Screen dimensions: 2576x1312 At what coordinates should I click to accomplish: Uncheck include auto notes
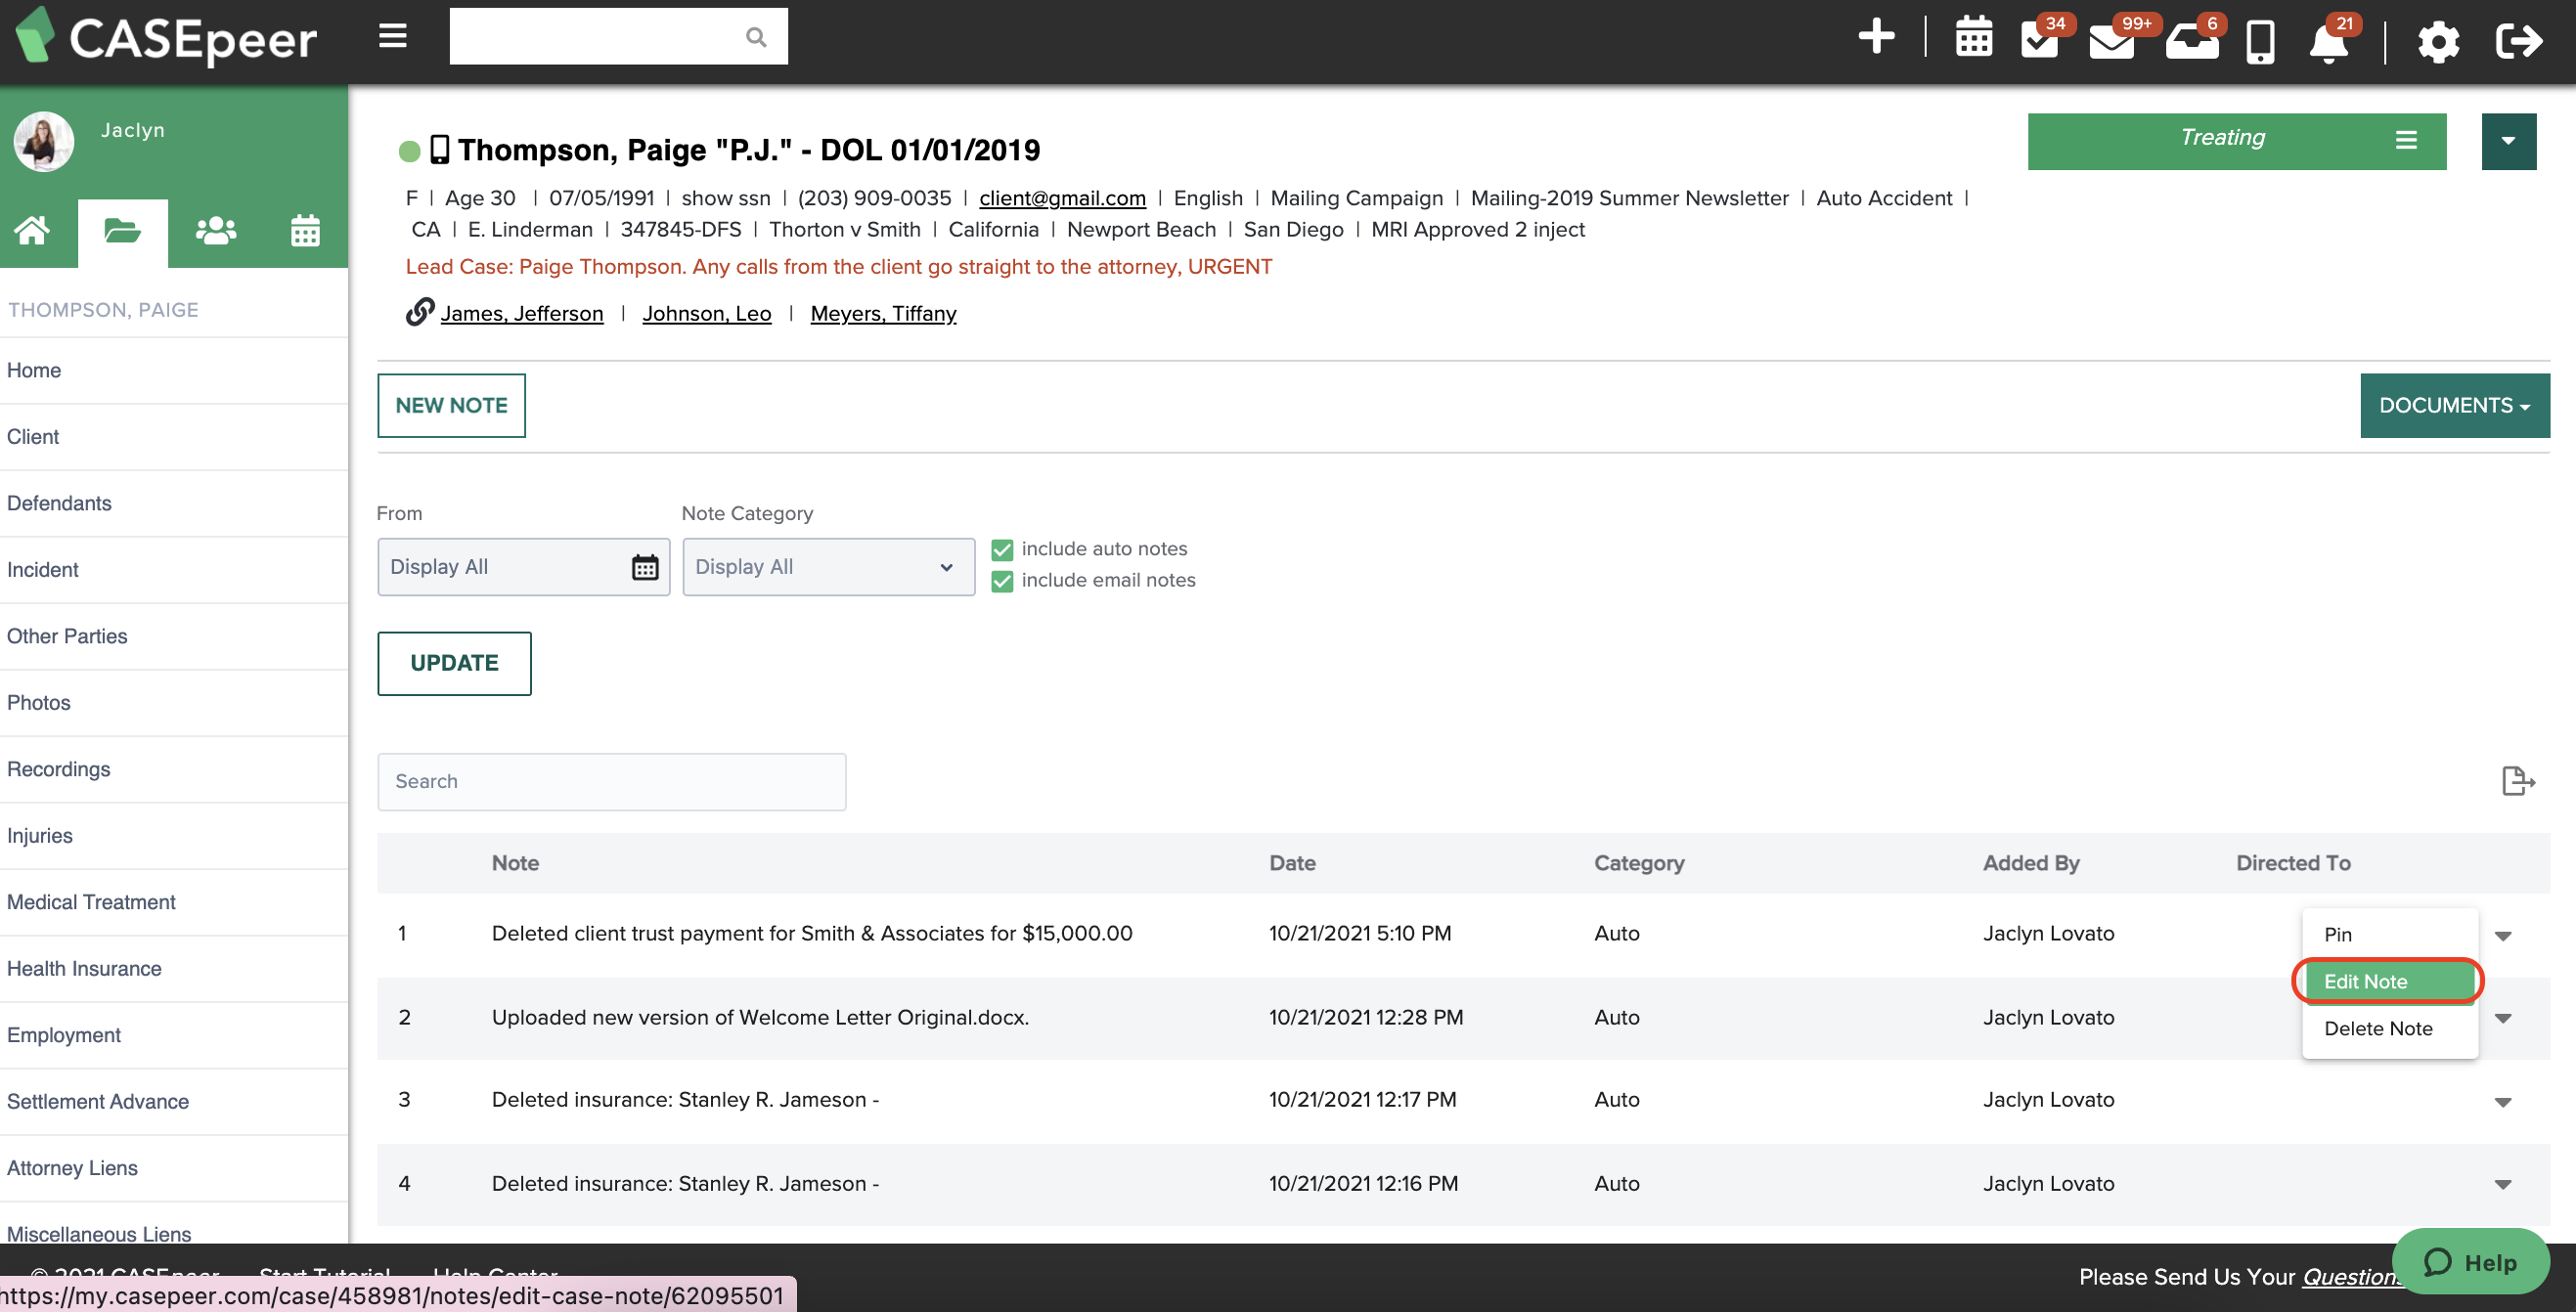(x=1002, y=549)
